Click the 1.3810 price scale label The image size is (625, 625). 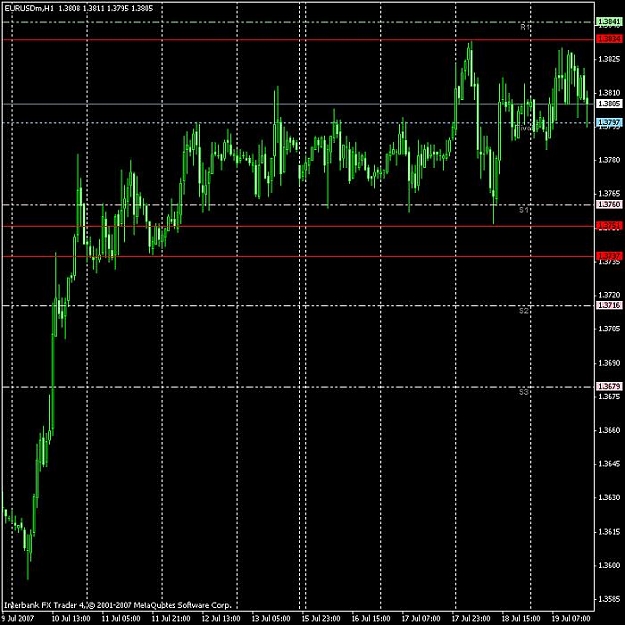pos(609,93)
